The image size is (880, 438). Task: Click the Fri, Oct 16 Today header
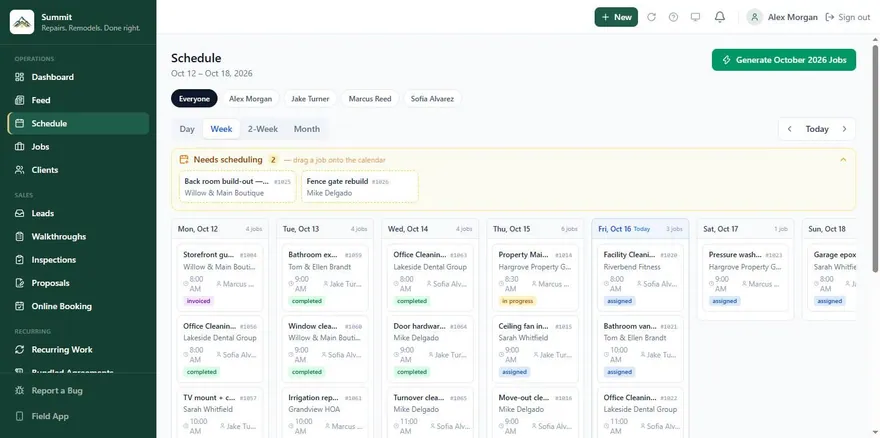click(x=640, y=229)
